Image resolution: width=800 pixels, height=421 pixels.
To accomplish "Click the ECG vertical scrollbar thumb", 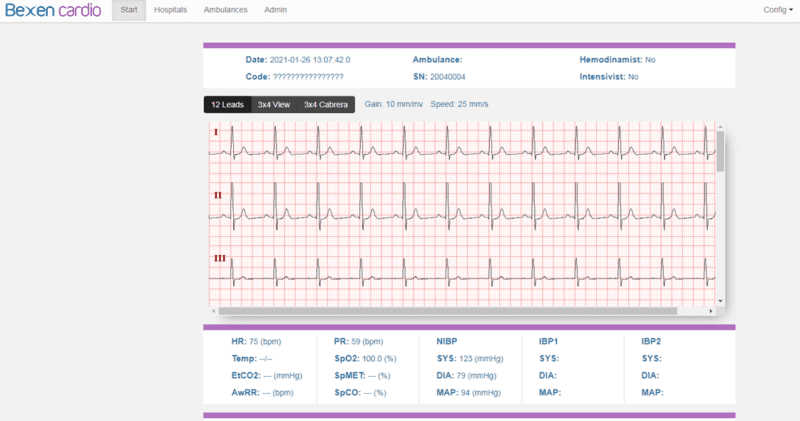I will click(720, 152).
